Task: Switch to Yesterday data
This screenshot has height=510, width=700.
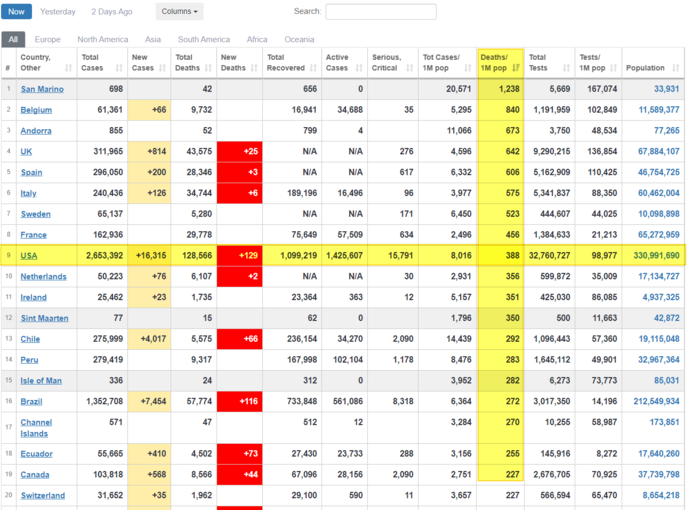Action: coord(57,12)
